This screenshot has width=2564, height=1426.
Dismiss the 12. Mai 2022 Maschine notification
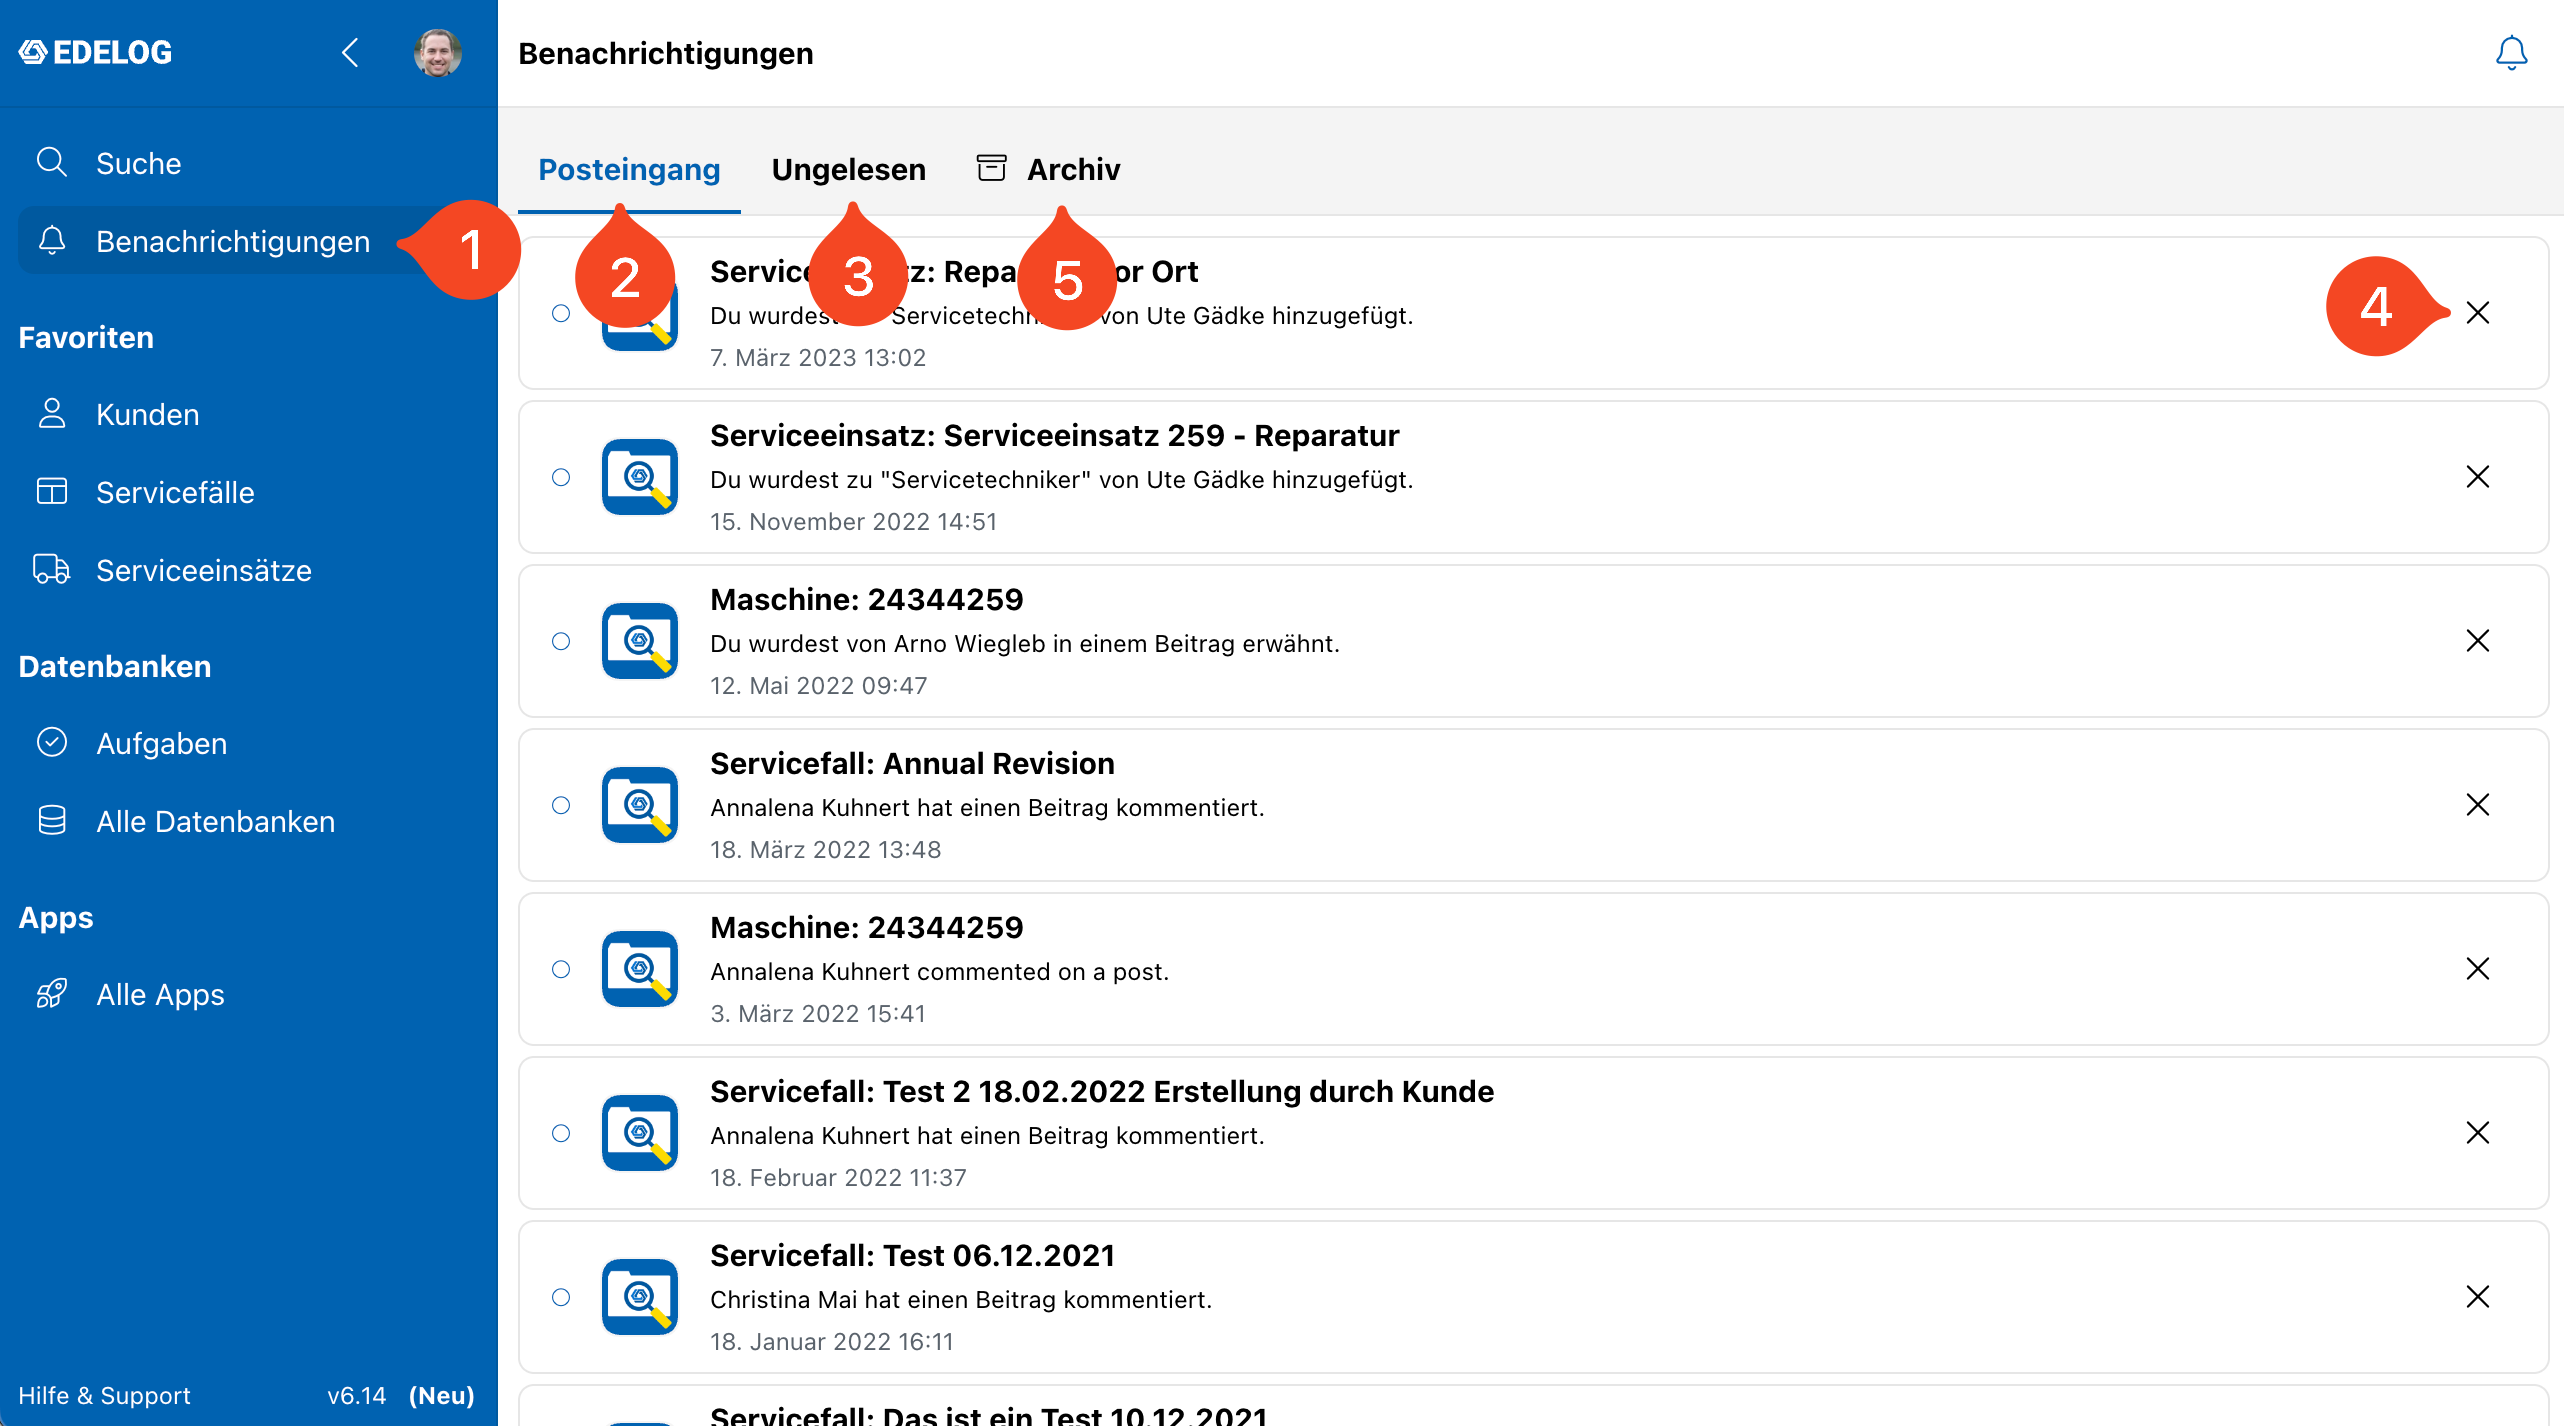(x=2478, y=641)
